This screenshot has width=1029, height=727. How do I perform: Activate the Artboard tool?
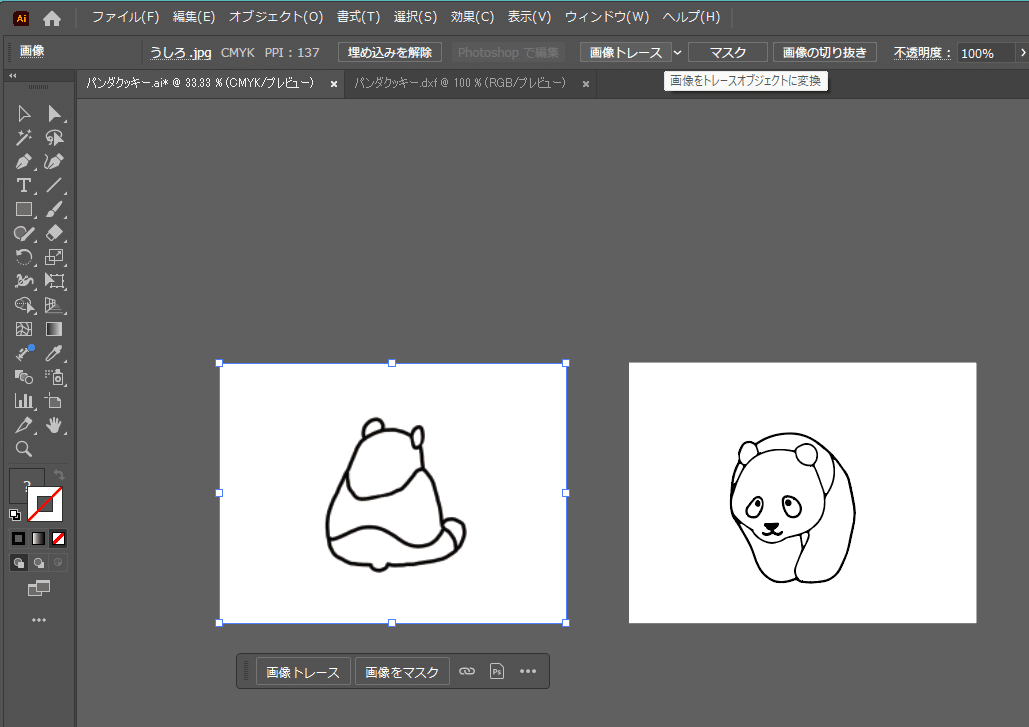click(x=54, y=401)
